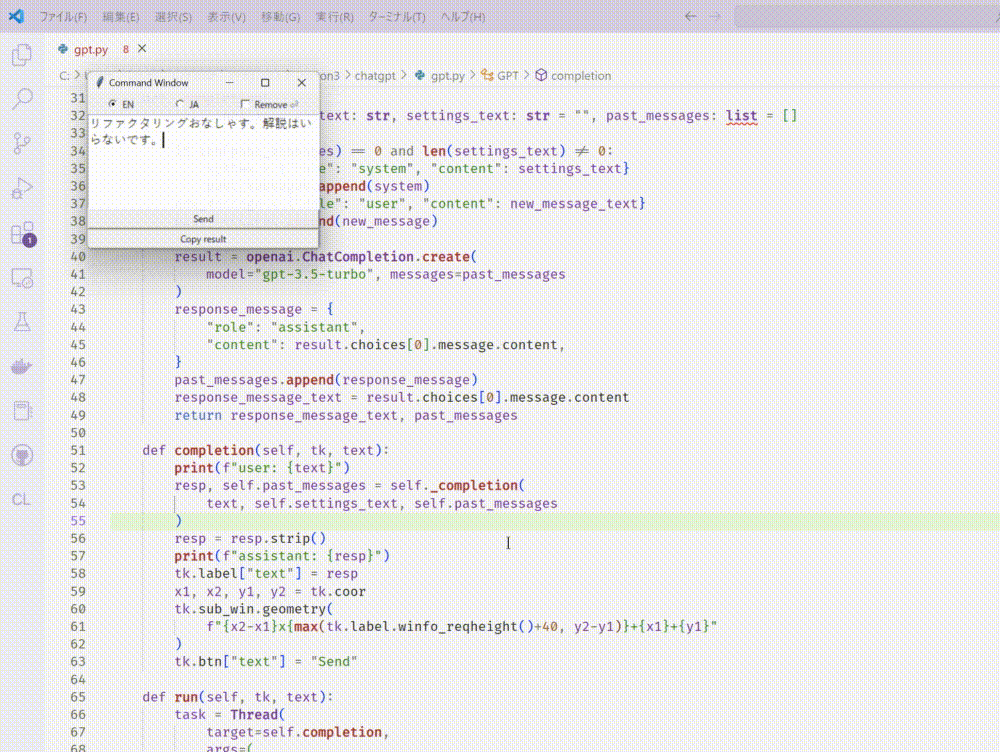The width and height of the screenshot is (1000, 752).
Task: Open the Explorer view in the sidebar
Action: tap(21, 56)
